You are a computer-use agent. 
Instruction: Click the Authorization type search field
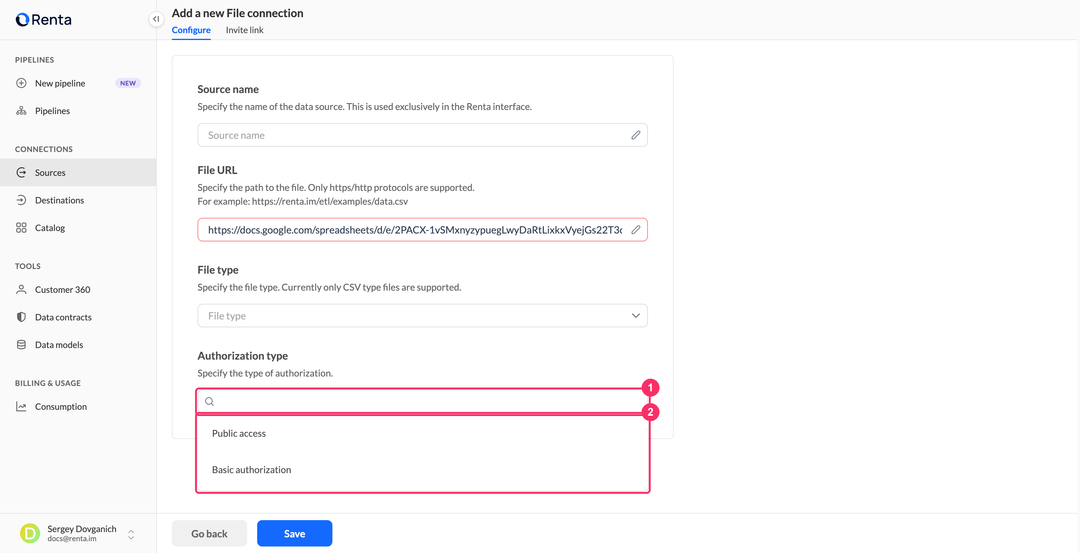tap(423, 401)
